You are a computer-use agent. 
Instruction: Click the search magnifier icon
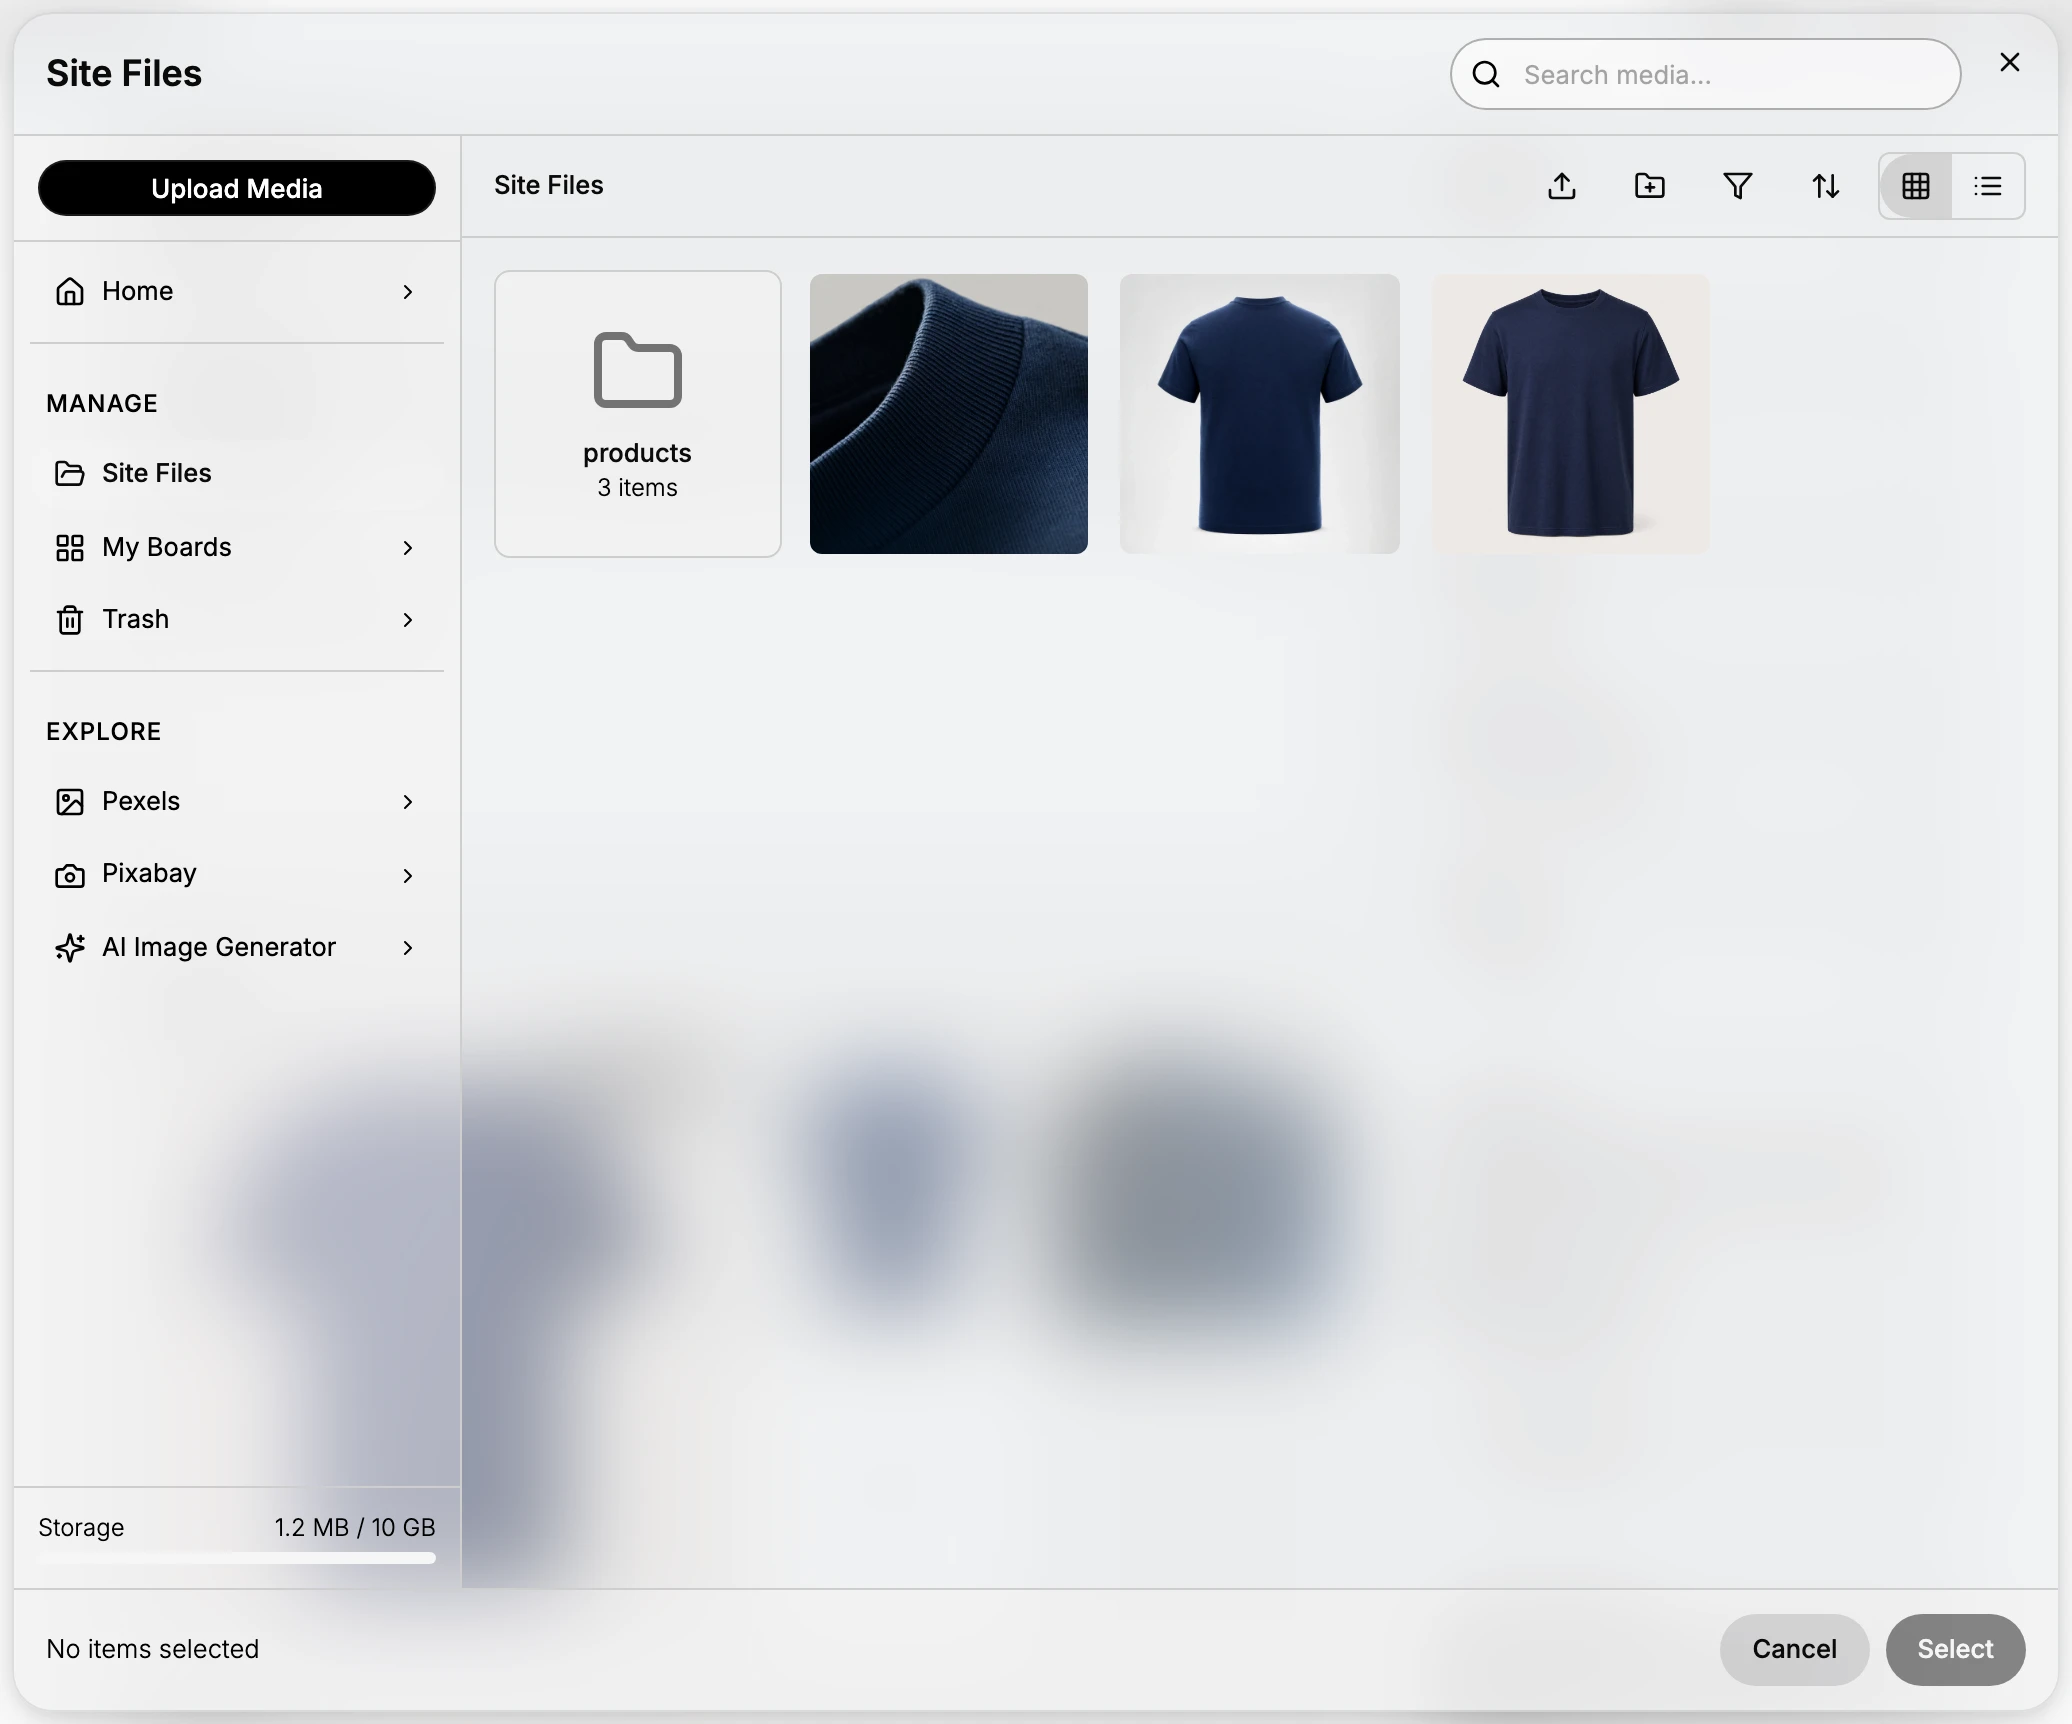[1486, 75]
